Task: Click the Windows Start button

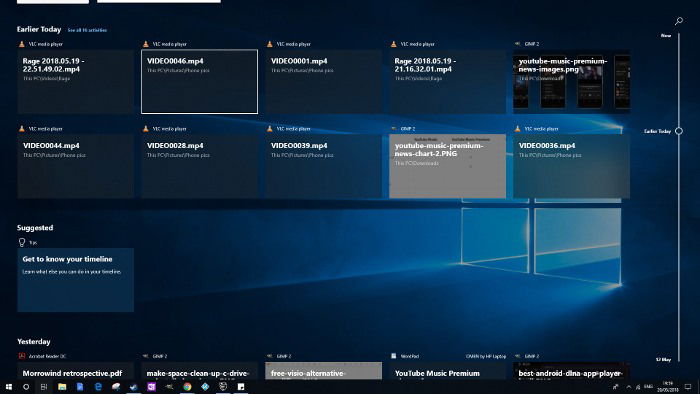Action: (8, 387)
